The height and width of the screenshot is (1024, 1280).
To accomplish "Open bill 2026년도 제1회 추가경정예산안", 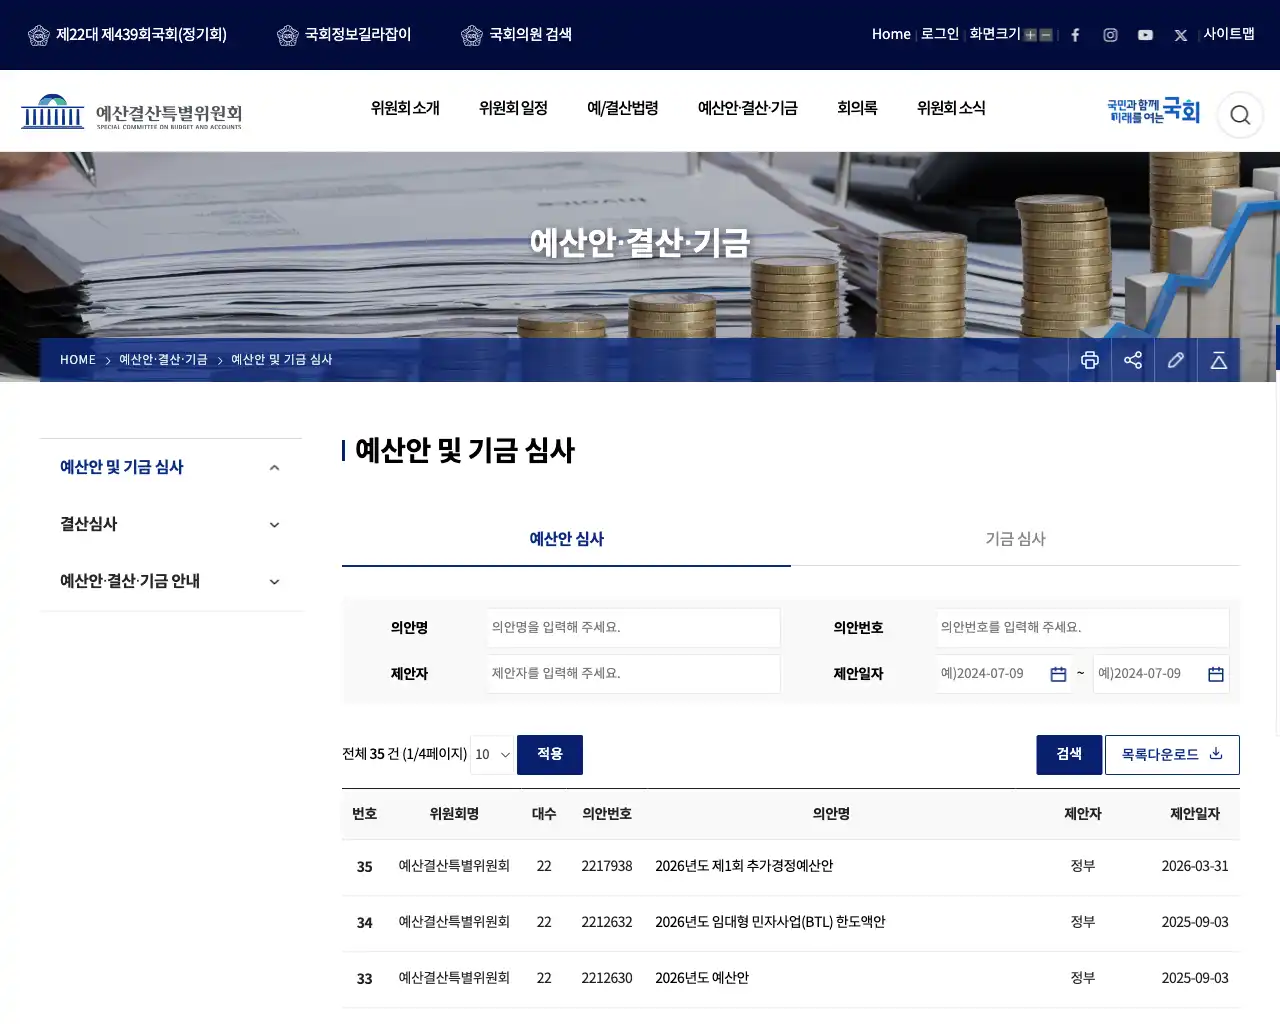I will [x=744, y=866].
